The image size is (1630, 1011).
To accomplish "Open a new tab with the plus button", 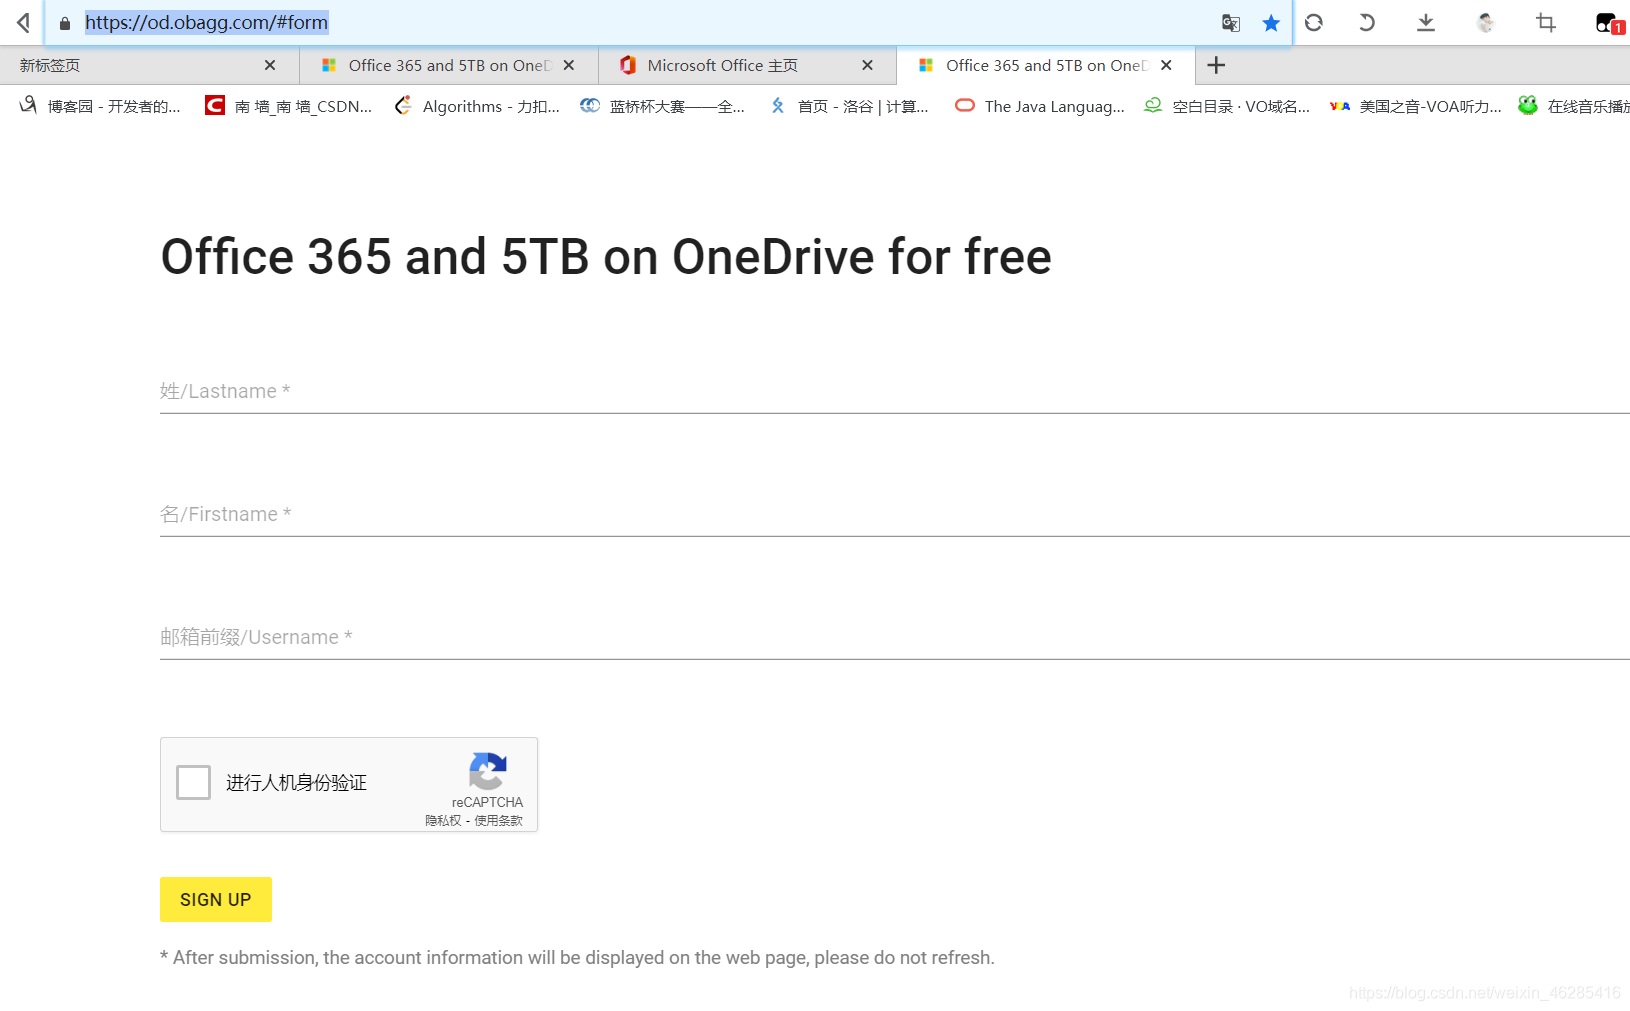I will pyautogui.click(x=1216, y=65).
